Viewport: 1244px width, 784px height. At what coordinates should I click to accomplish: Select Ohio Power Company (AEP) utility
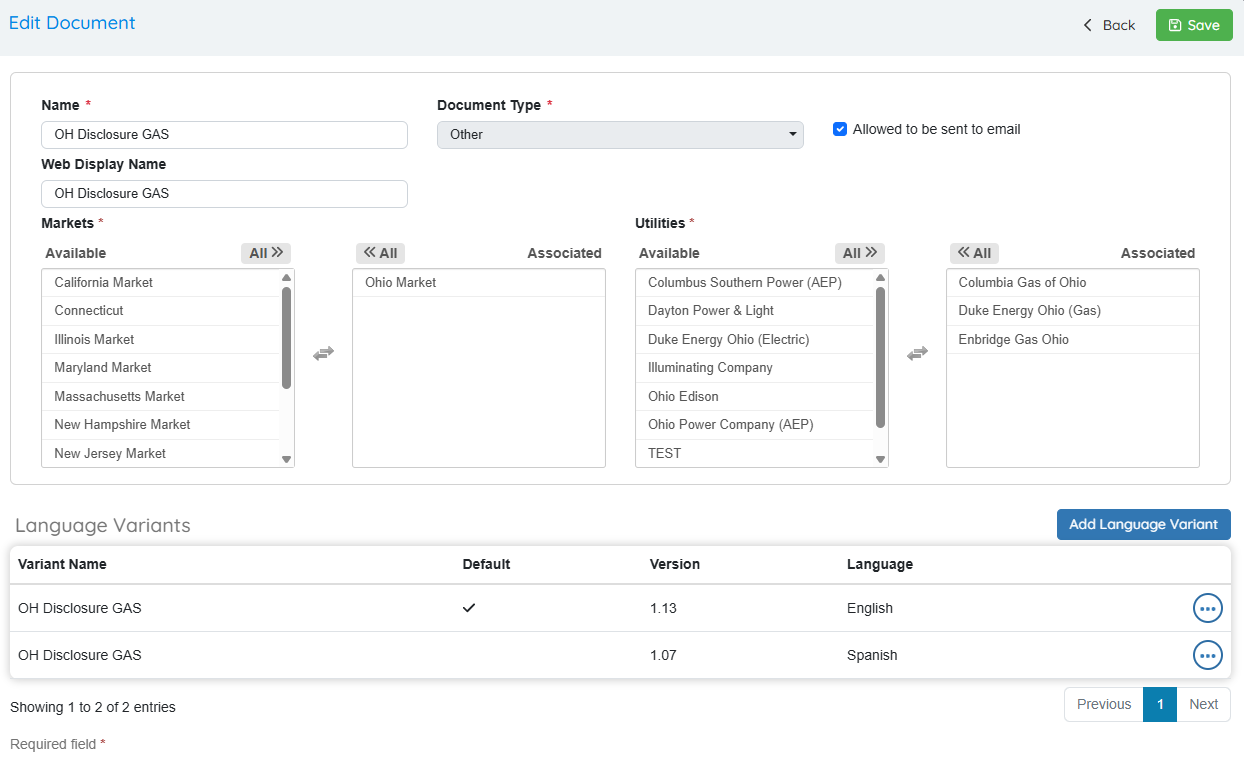(x=754, y=425)
